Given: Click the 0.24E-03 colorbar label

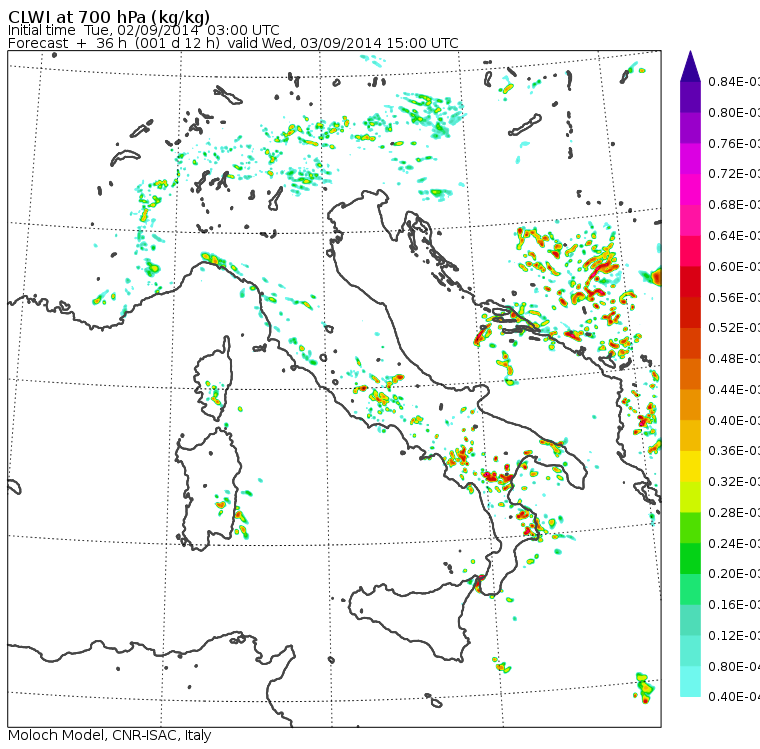Looking at the screenshot, I should [734, 543].
